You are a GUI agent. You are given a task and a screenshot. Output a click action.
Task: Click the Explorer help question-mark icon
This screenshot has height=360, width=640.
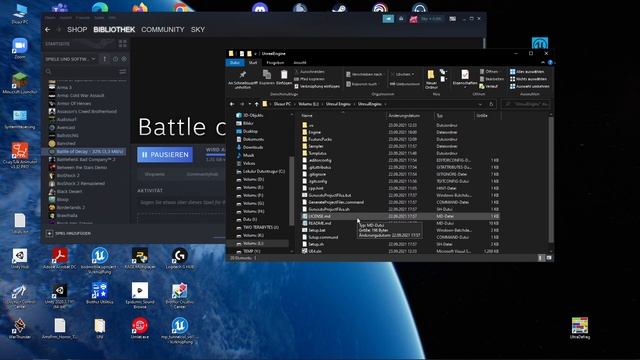pos(550,63)
